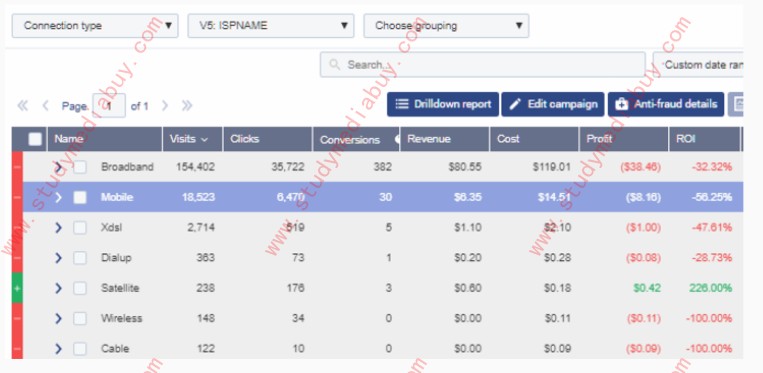Check the Broadband row checkbox
The image size is (763, 373).
[x=80, y=167]
